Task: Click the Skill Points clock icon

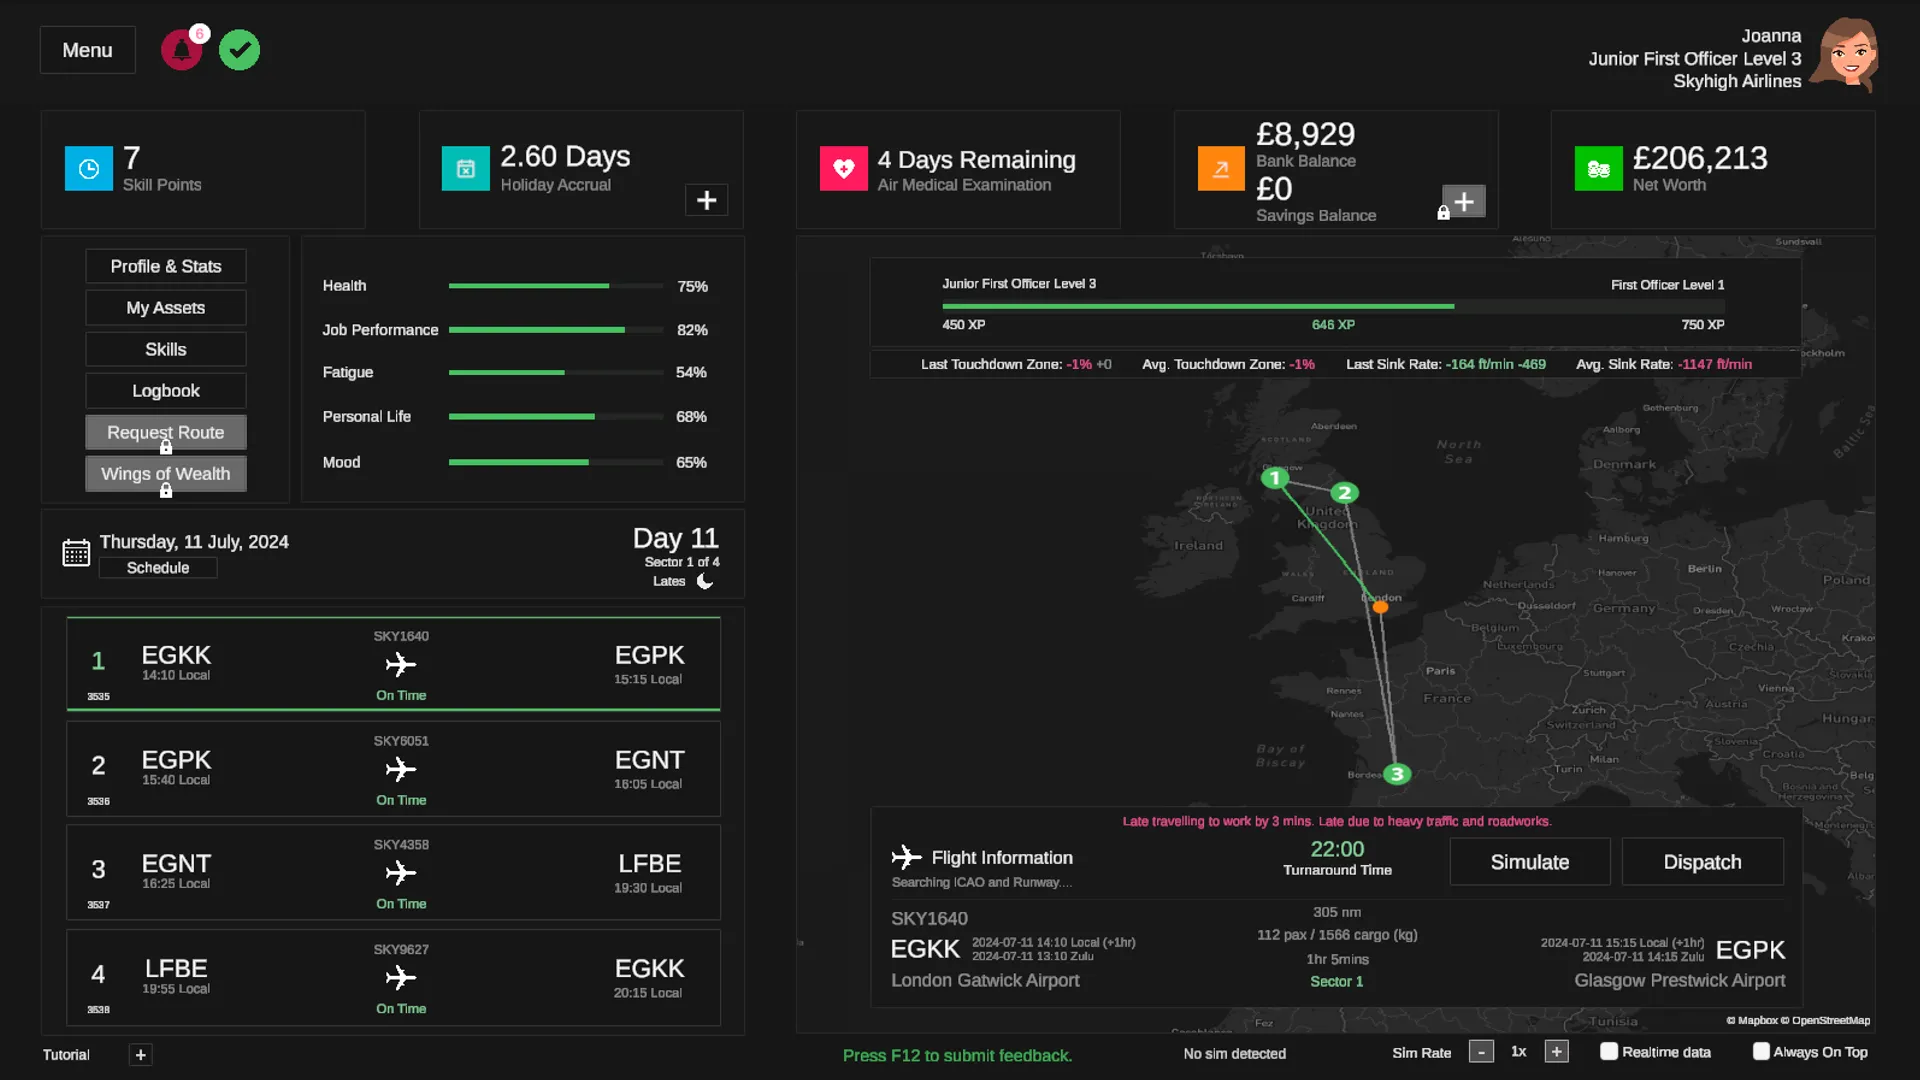Action: click(89, 169)
